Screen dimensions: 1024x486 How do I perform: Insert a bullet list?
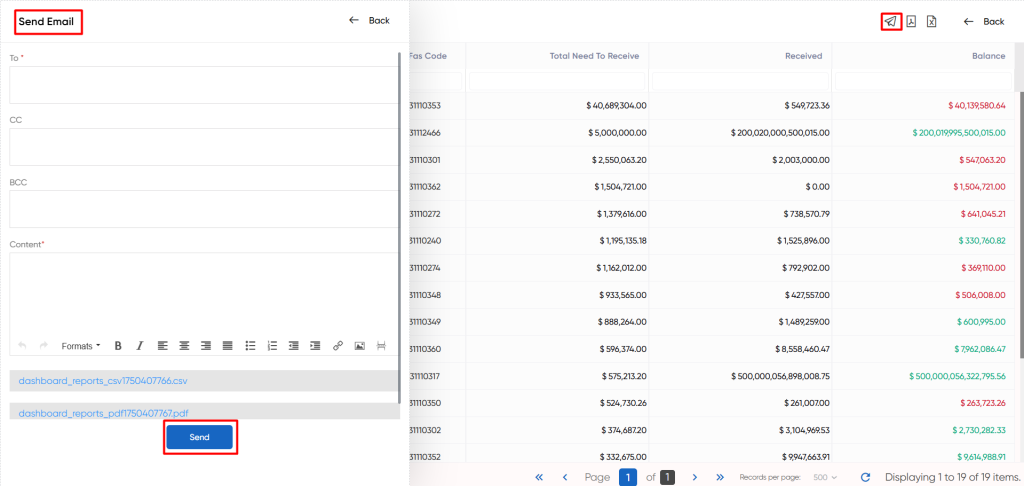coord(250,346)
